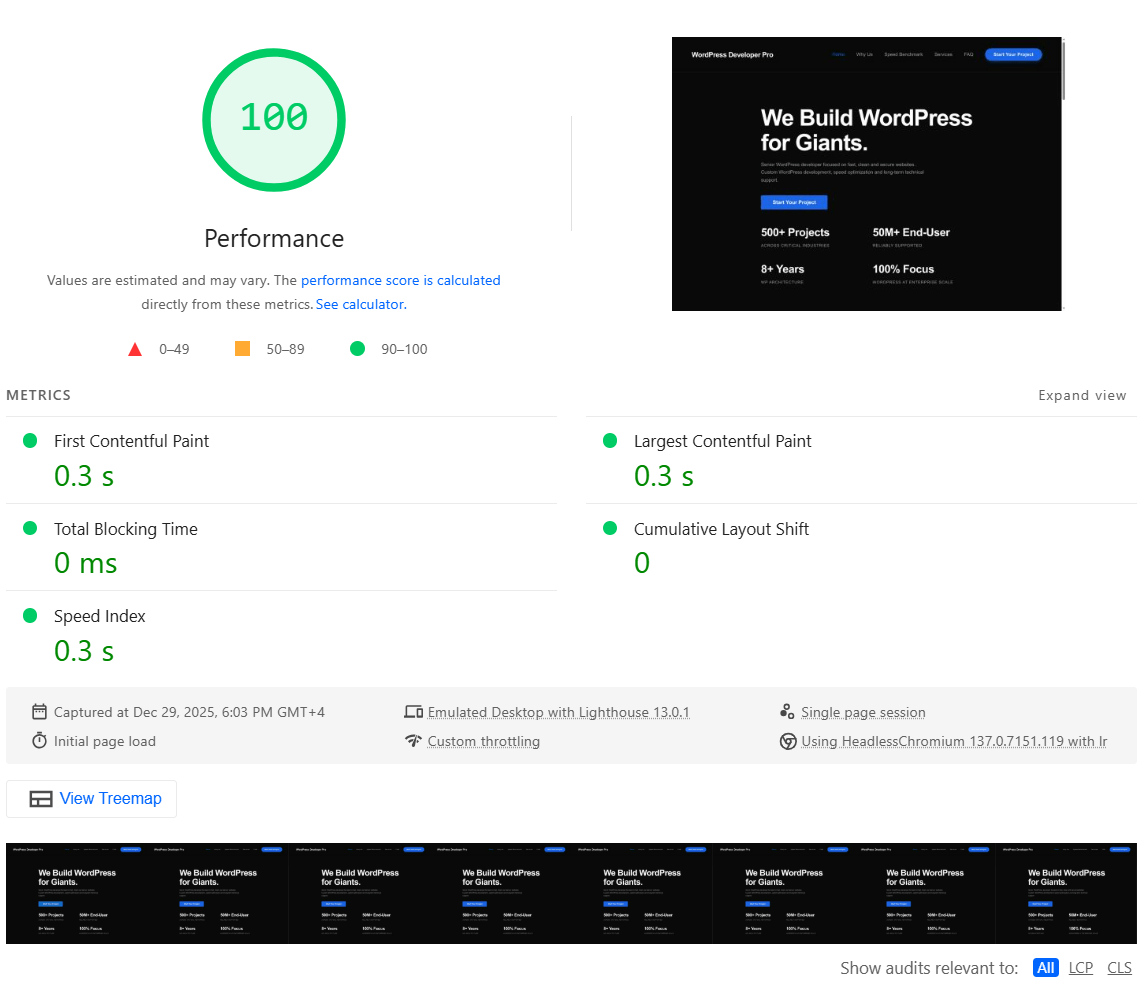The height and width of the screenshot is (988, 1144).
Task: Open the View Treemap panel
Action: click(92, 798)
